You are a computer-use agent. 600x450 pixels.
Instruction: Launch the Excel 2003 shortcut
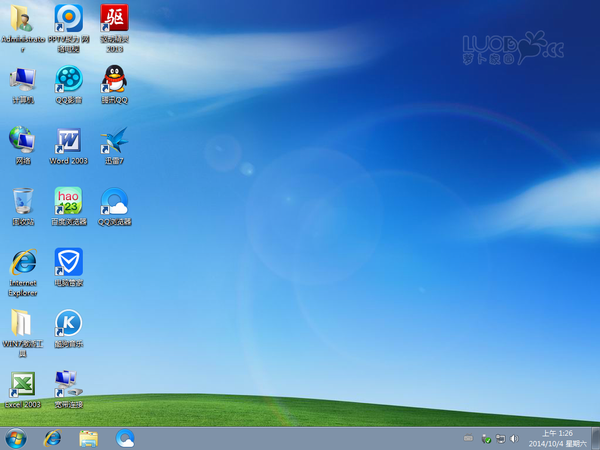[x=22, y=384]
